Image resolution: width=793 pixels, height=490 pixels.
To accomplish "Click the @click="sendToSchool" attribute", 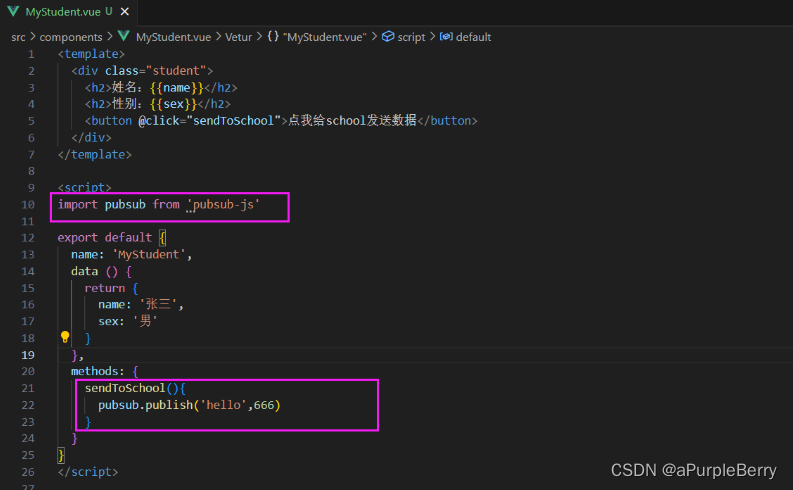I will (x=209, y=120).
